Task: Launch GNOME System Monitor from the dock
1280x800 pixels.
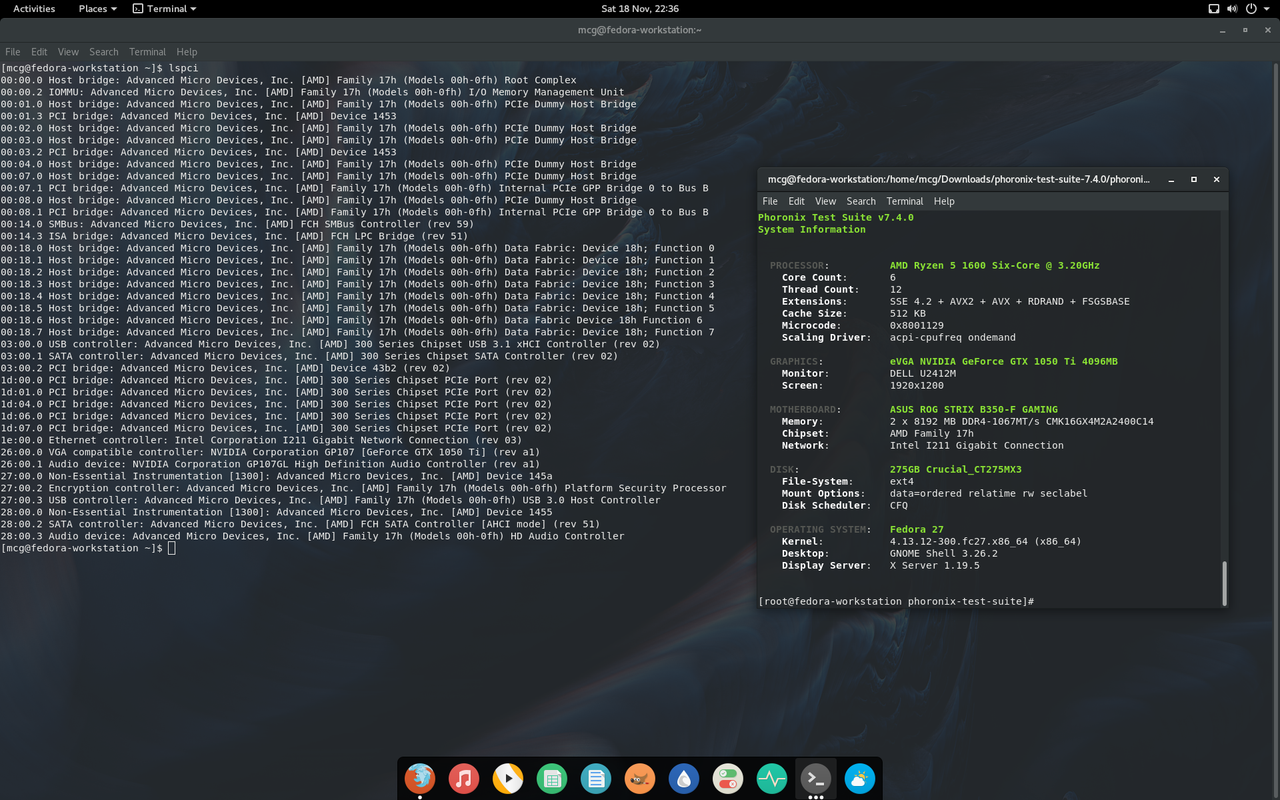Action: point(771,779)
